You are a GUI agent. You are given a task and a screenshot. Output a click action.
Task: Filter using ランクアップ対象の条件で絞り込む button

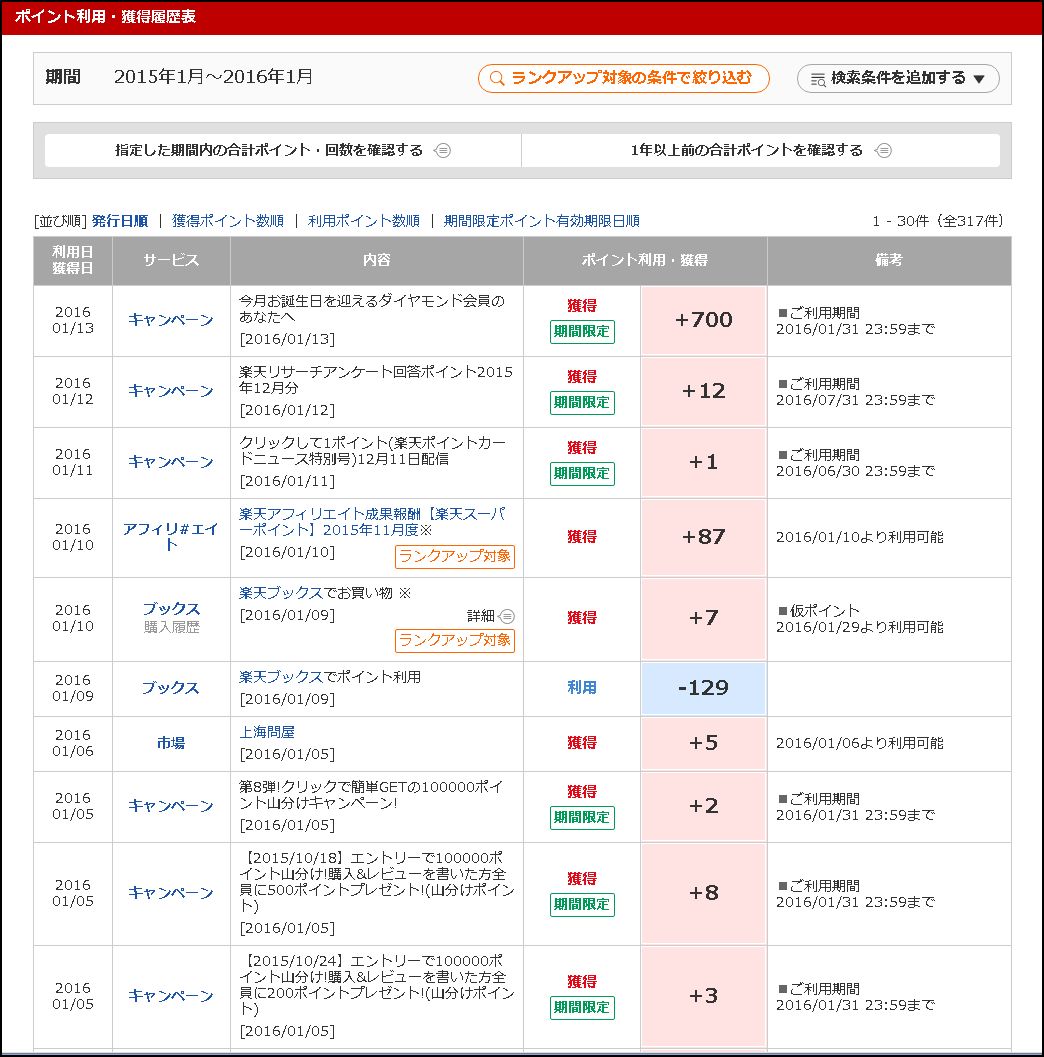[623, 78]
